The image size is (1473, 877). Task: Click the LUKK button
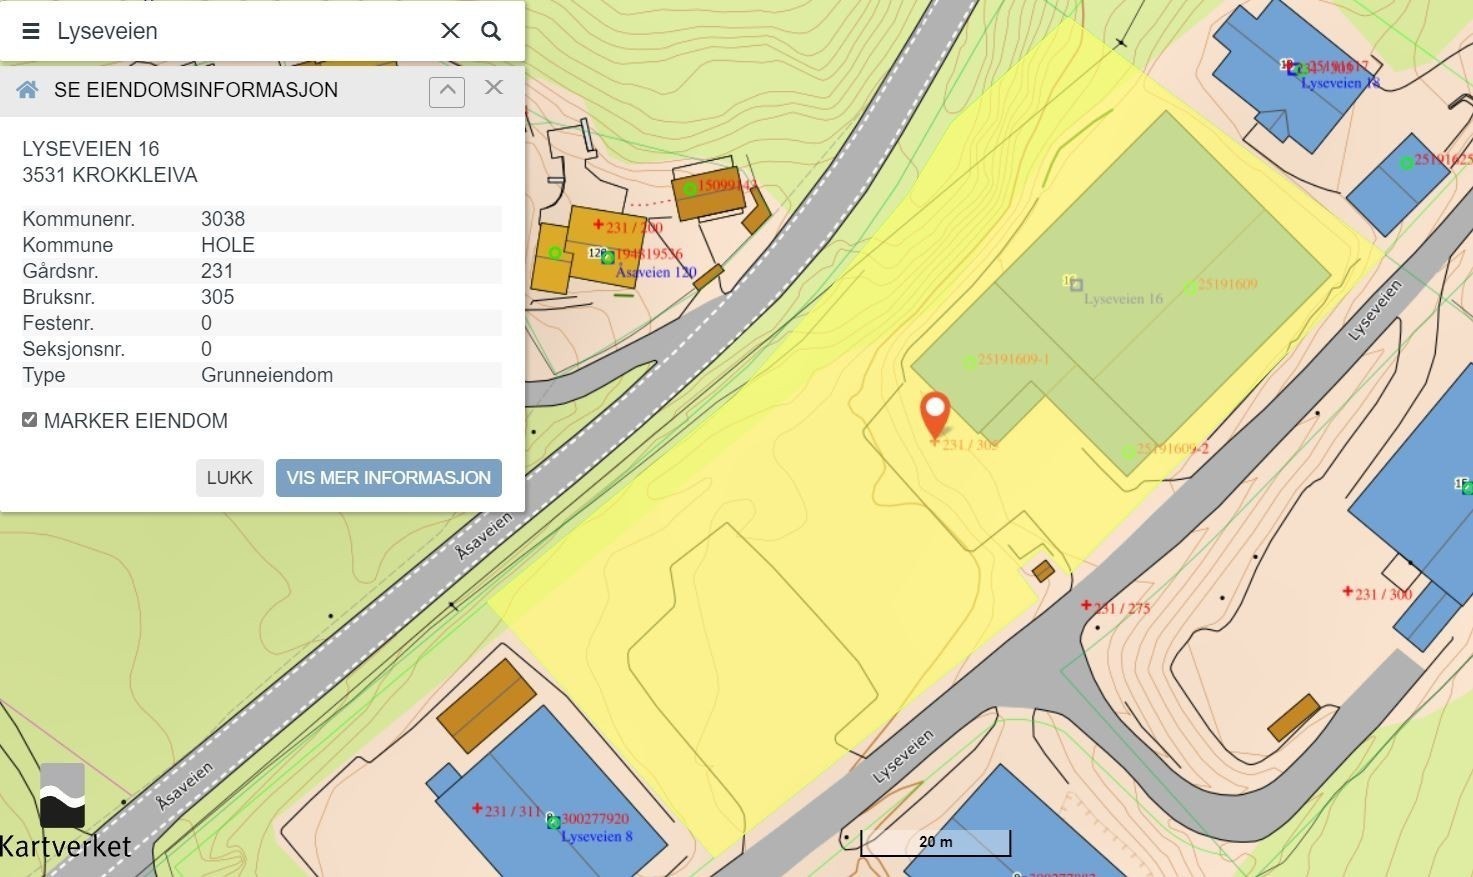click(x=230, y=478)
